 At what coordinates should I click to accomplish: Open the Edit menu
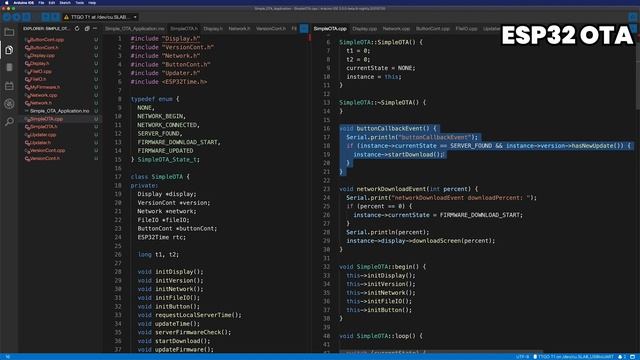[52, 2]
